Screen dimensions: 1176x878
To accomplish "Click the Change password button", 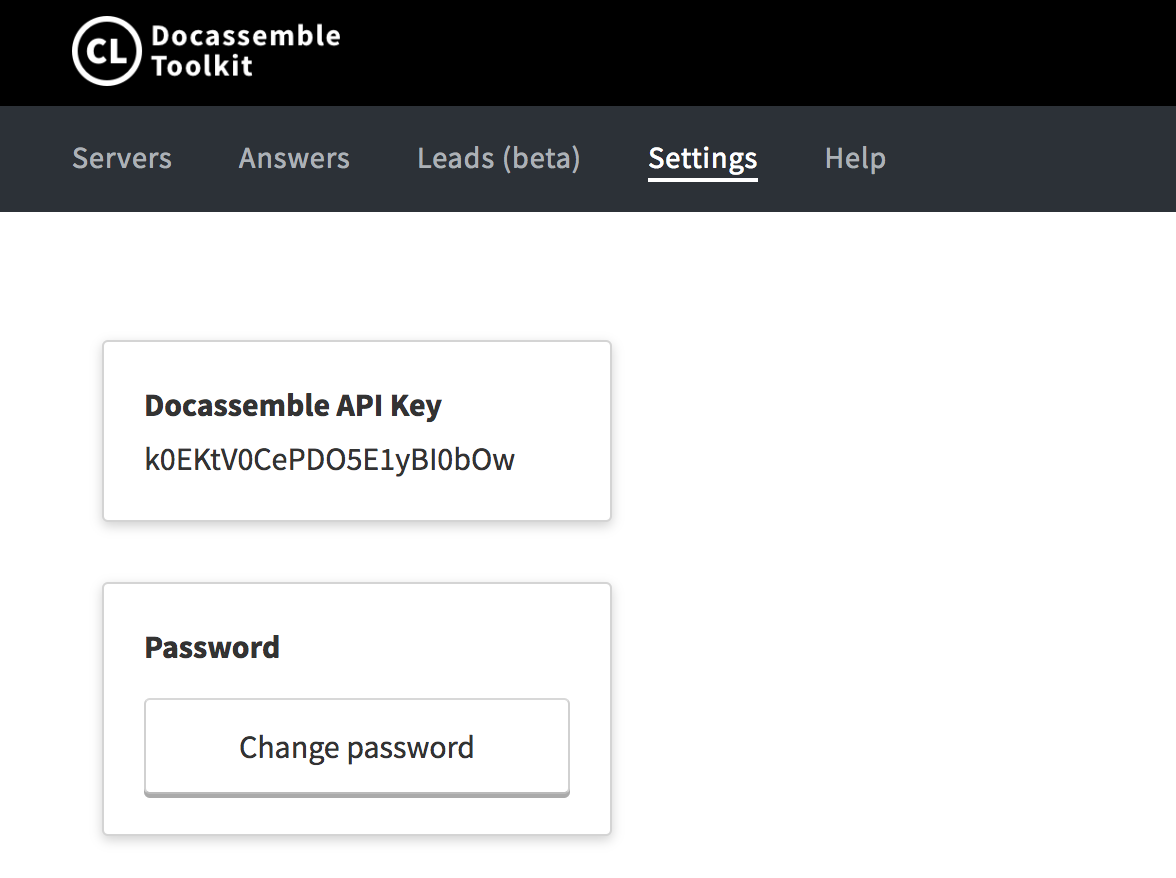I will 357,748.
